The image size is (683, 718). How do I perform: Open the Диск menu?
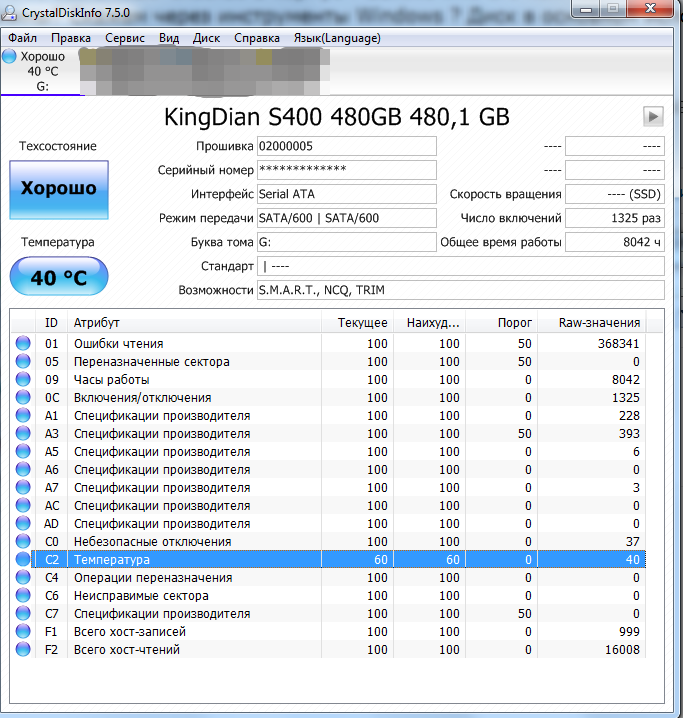pos(206,38)
